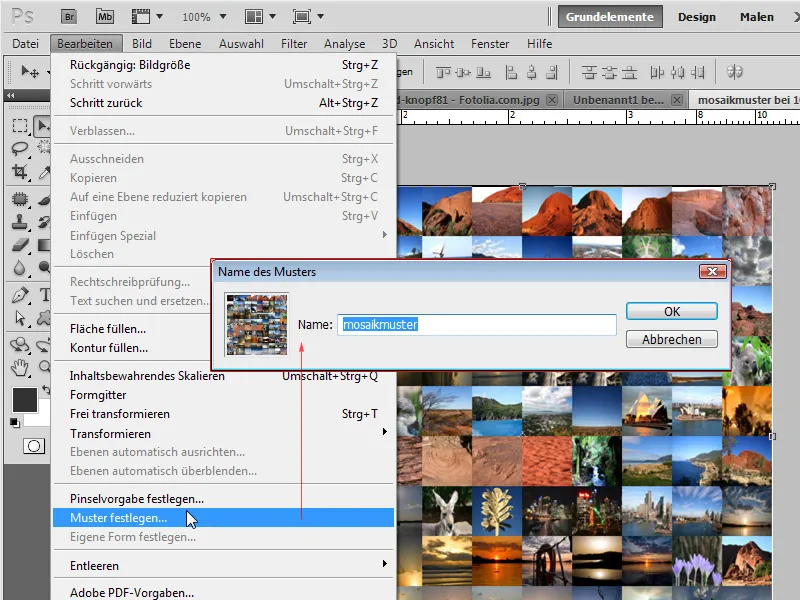The height and width of the screenshot is (600, 800).
Task: Select the Eraser tool
Action: point(20,245)
